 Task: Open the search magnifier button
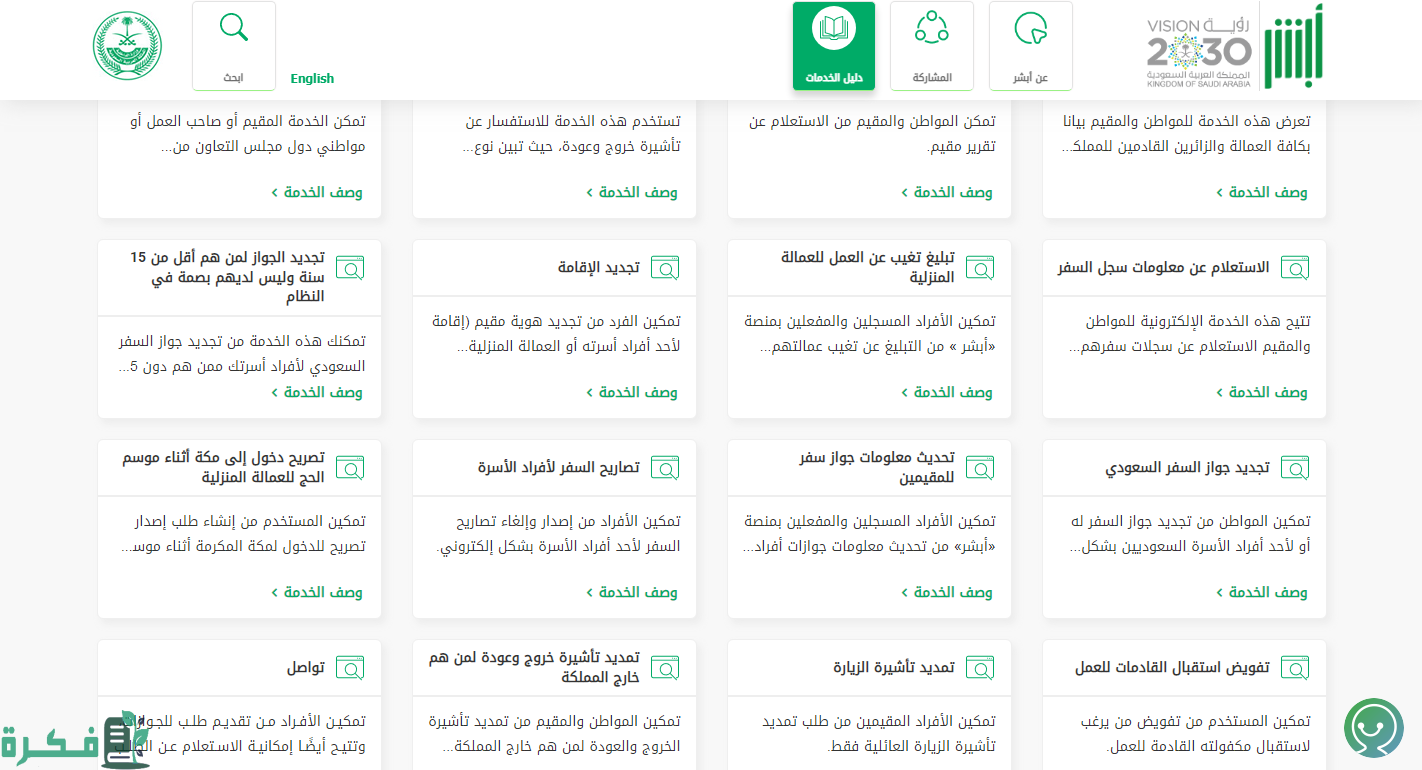tap(234, 46)
